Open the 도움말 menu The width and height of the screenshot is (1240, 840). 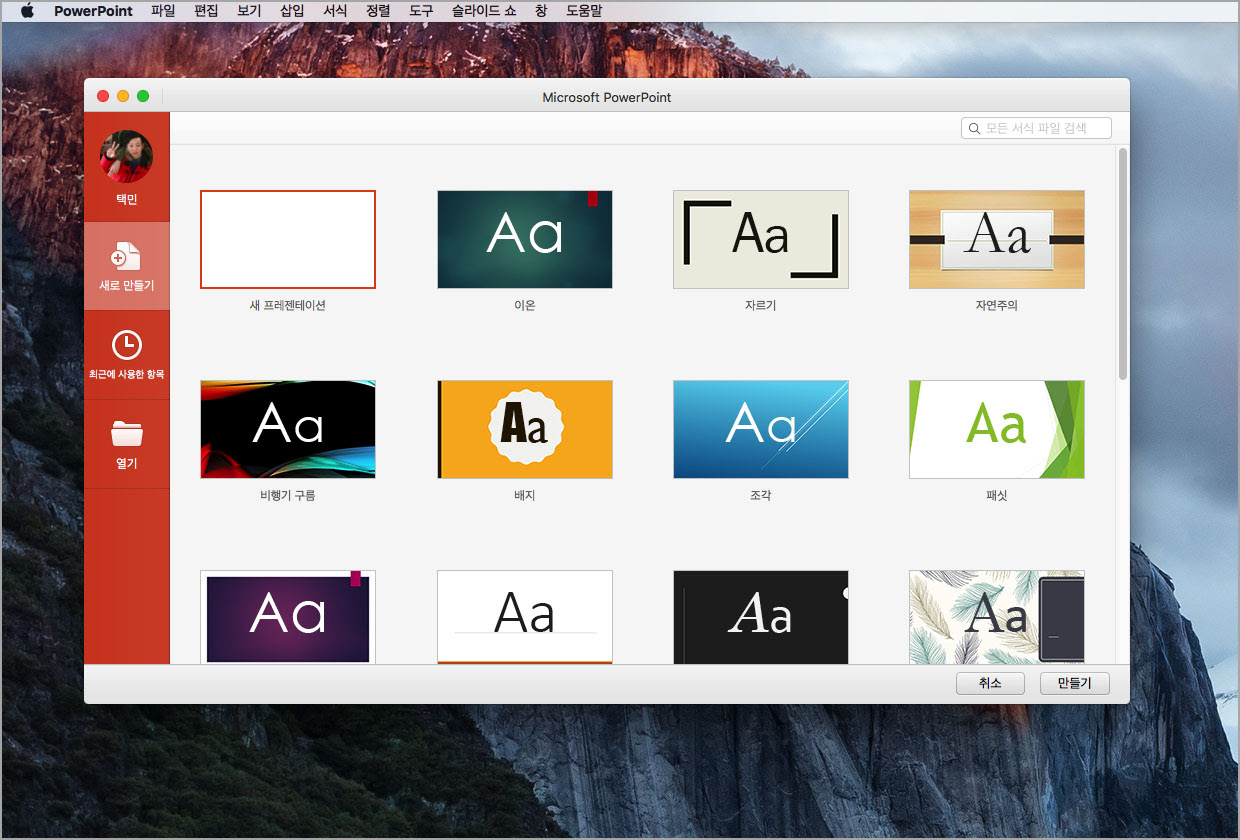(584, 11)
